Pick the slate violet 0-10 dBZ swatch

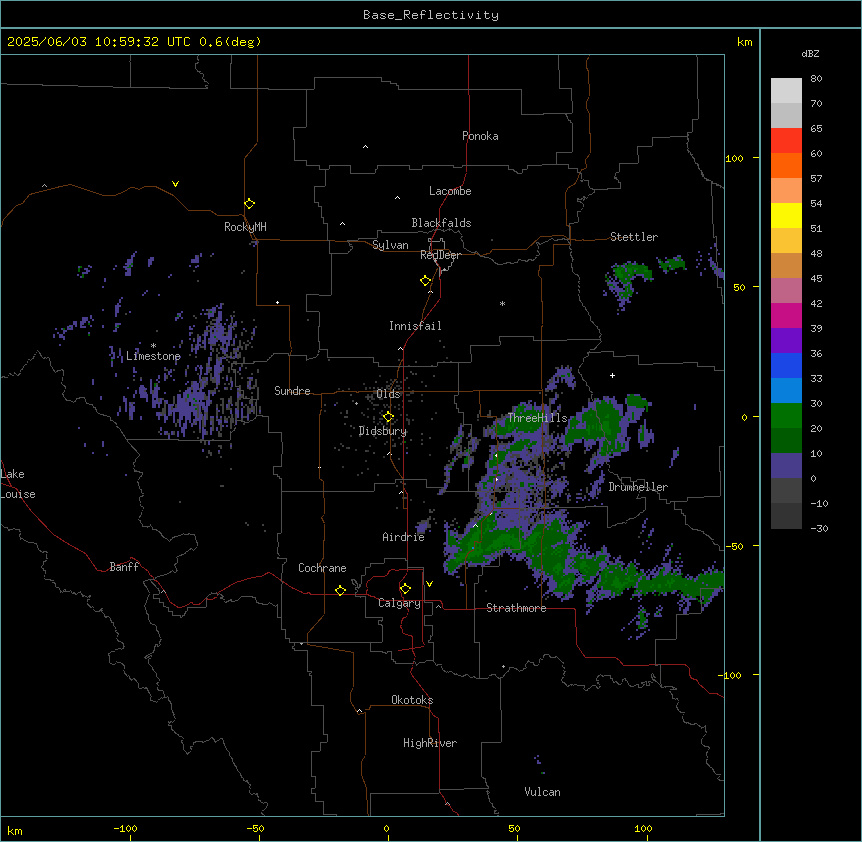click(786, 466)
